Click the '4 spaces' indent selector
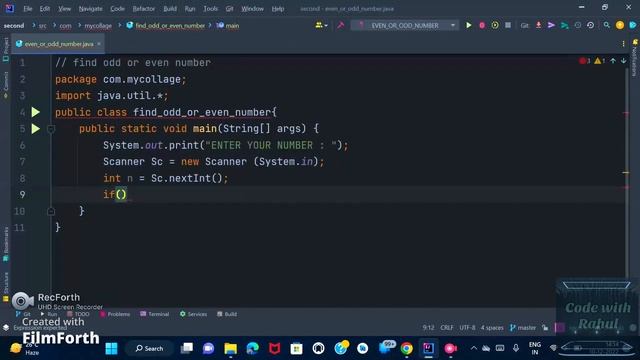Image resolution: width=640 pixels, height=360 pixels. tap(492, 327)
